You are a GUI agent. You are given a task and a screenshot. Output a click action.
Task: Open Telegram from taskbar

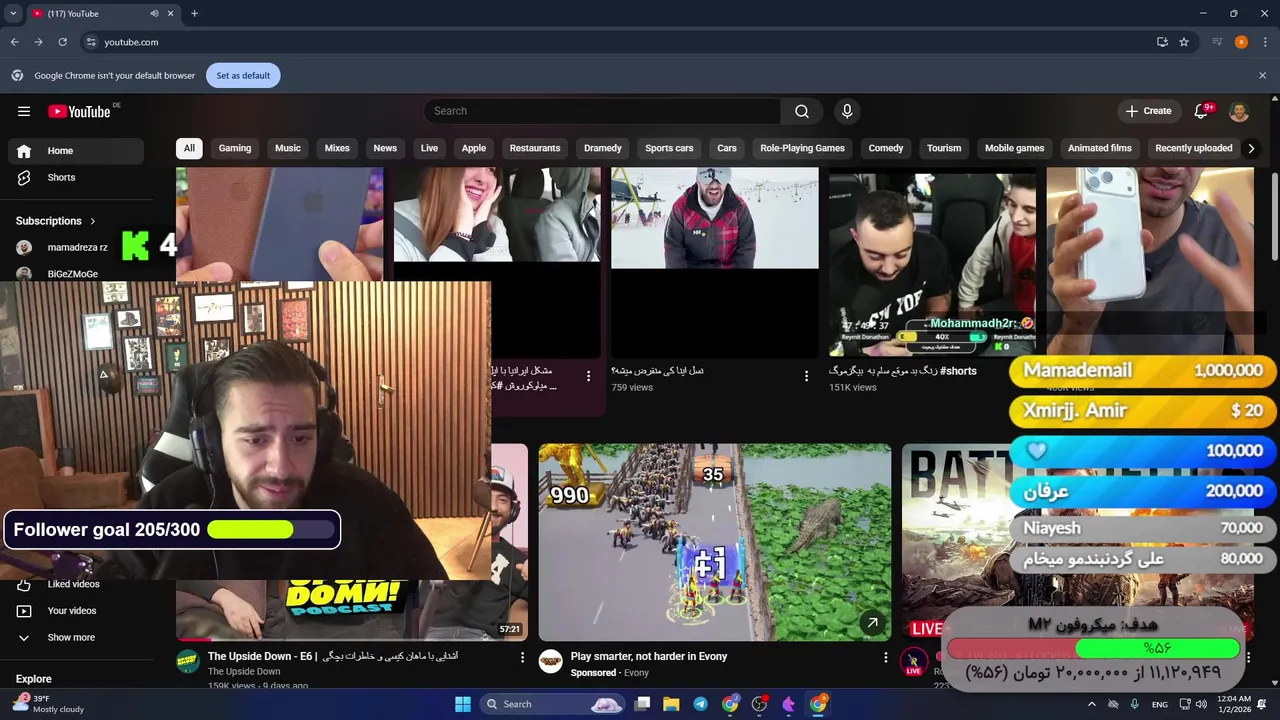click(700, 704)
